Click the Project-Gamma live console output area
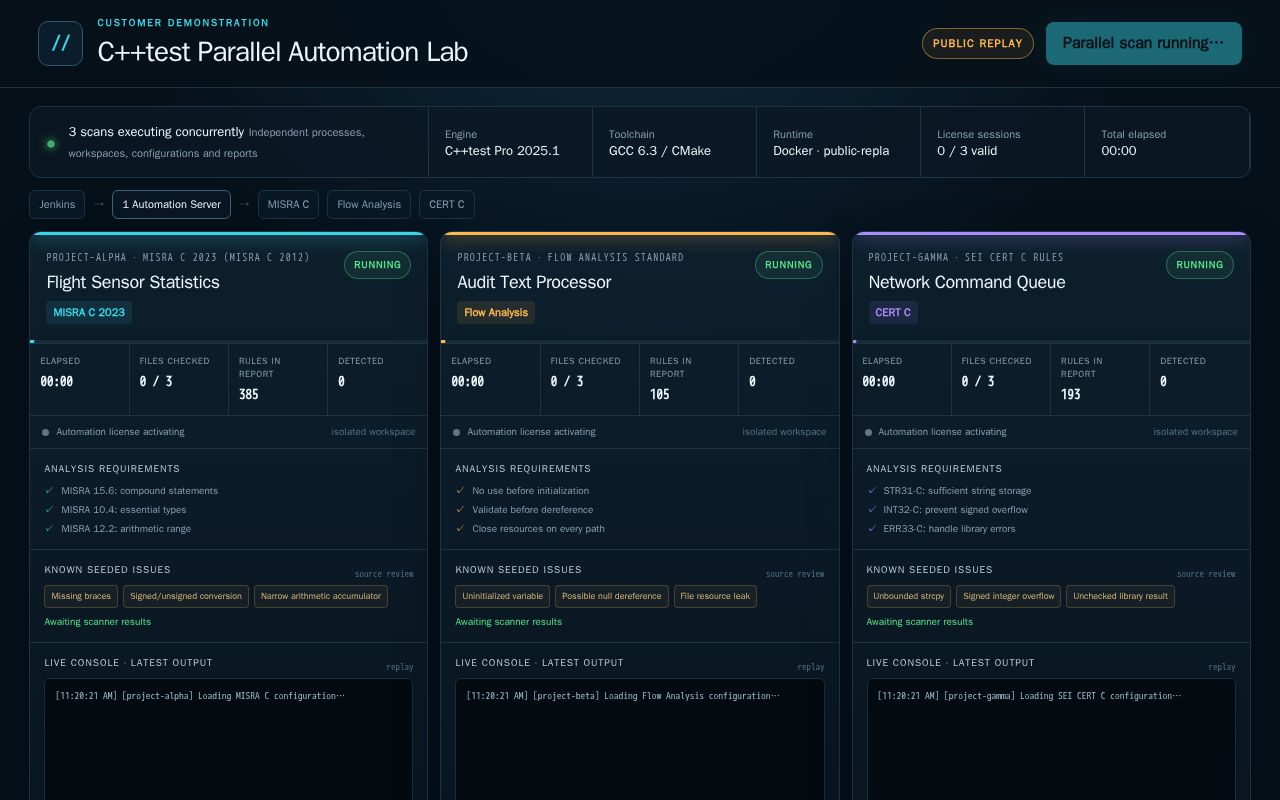 coord(1051,739)
